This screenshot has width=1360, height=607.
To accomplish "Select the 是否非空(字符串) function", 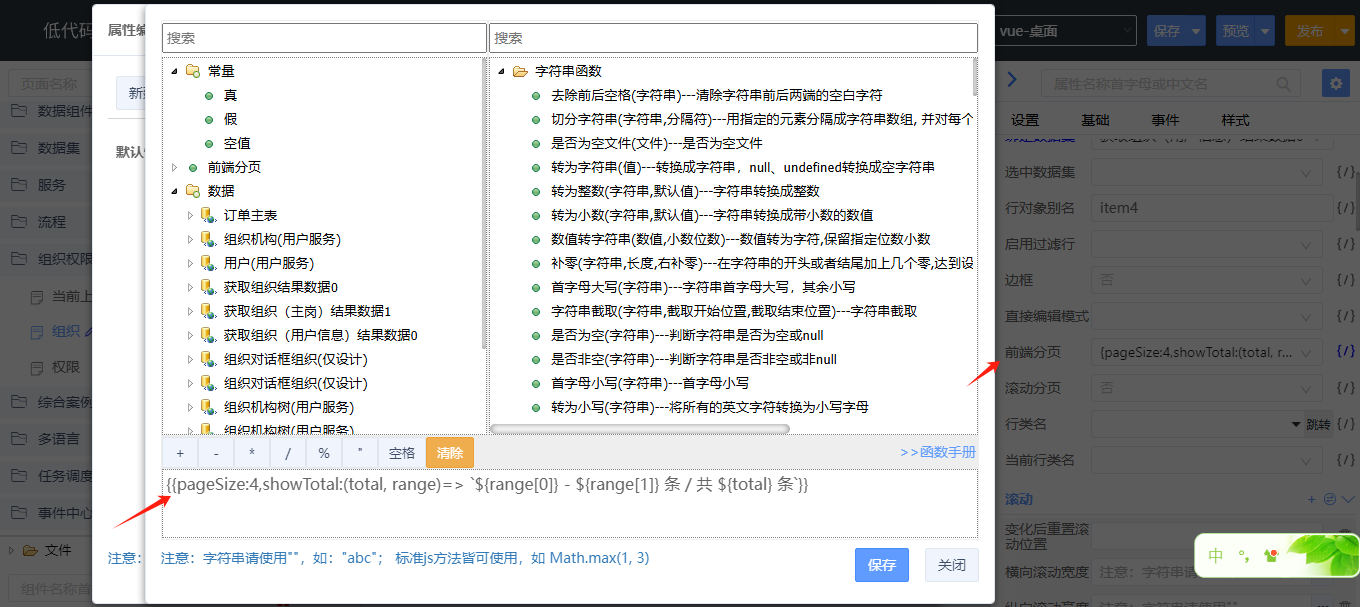I will pyautogui.click(x=694, y=359).
